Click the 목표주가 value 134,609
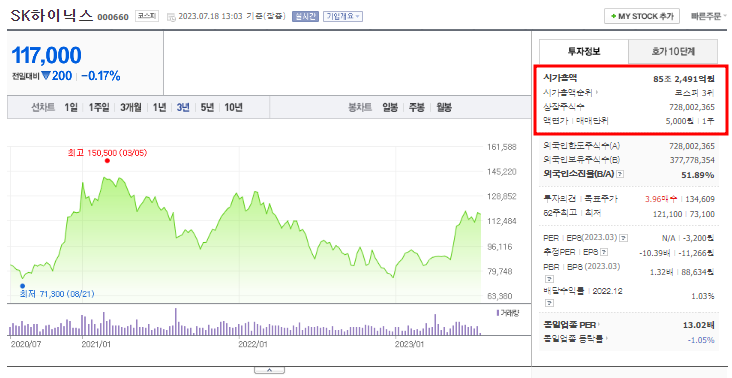 tap(700, 199)
